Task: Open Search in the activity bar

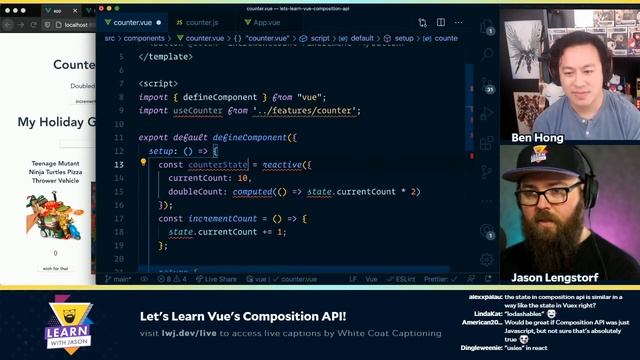Action: (487, 55)
